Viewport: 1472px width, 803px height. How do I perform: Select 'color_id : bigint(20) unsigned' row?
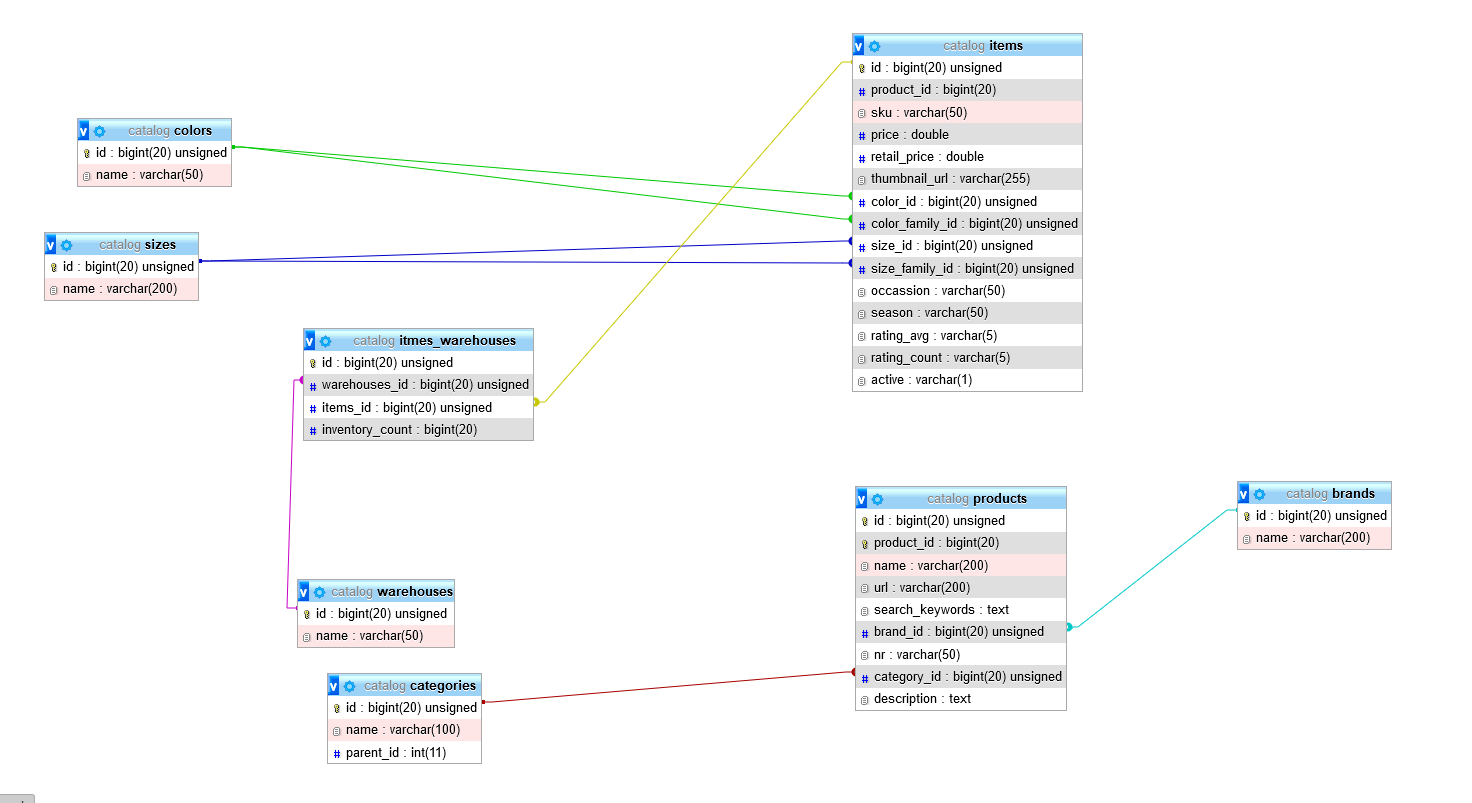967,202
